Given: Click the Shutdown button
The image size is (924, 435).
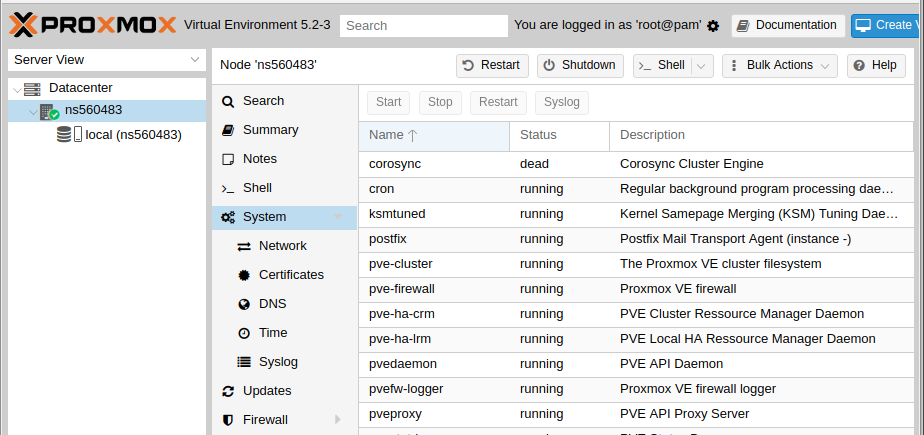Looking at the screenshot, I should [x=579, y=65].
